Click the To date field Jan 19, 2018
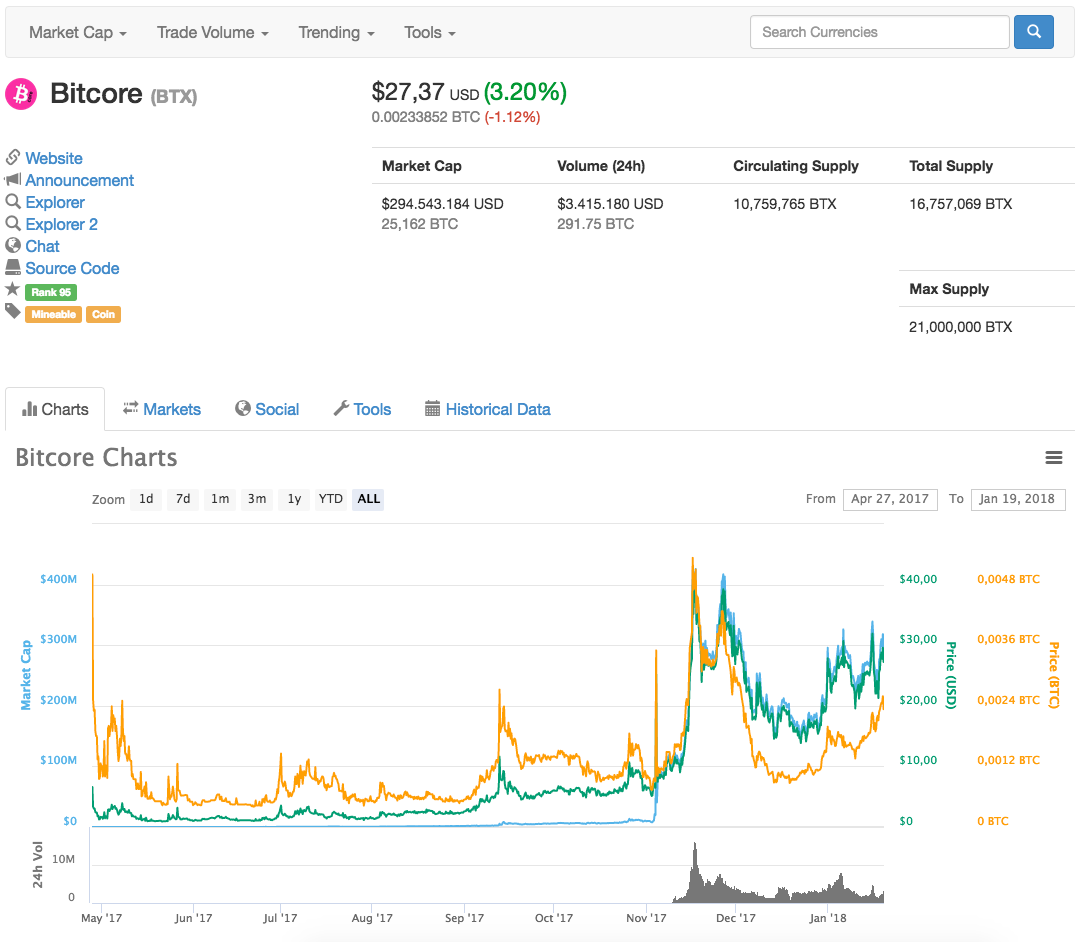 (1018, 499)
